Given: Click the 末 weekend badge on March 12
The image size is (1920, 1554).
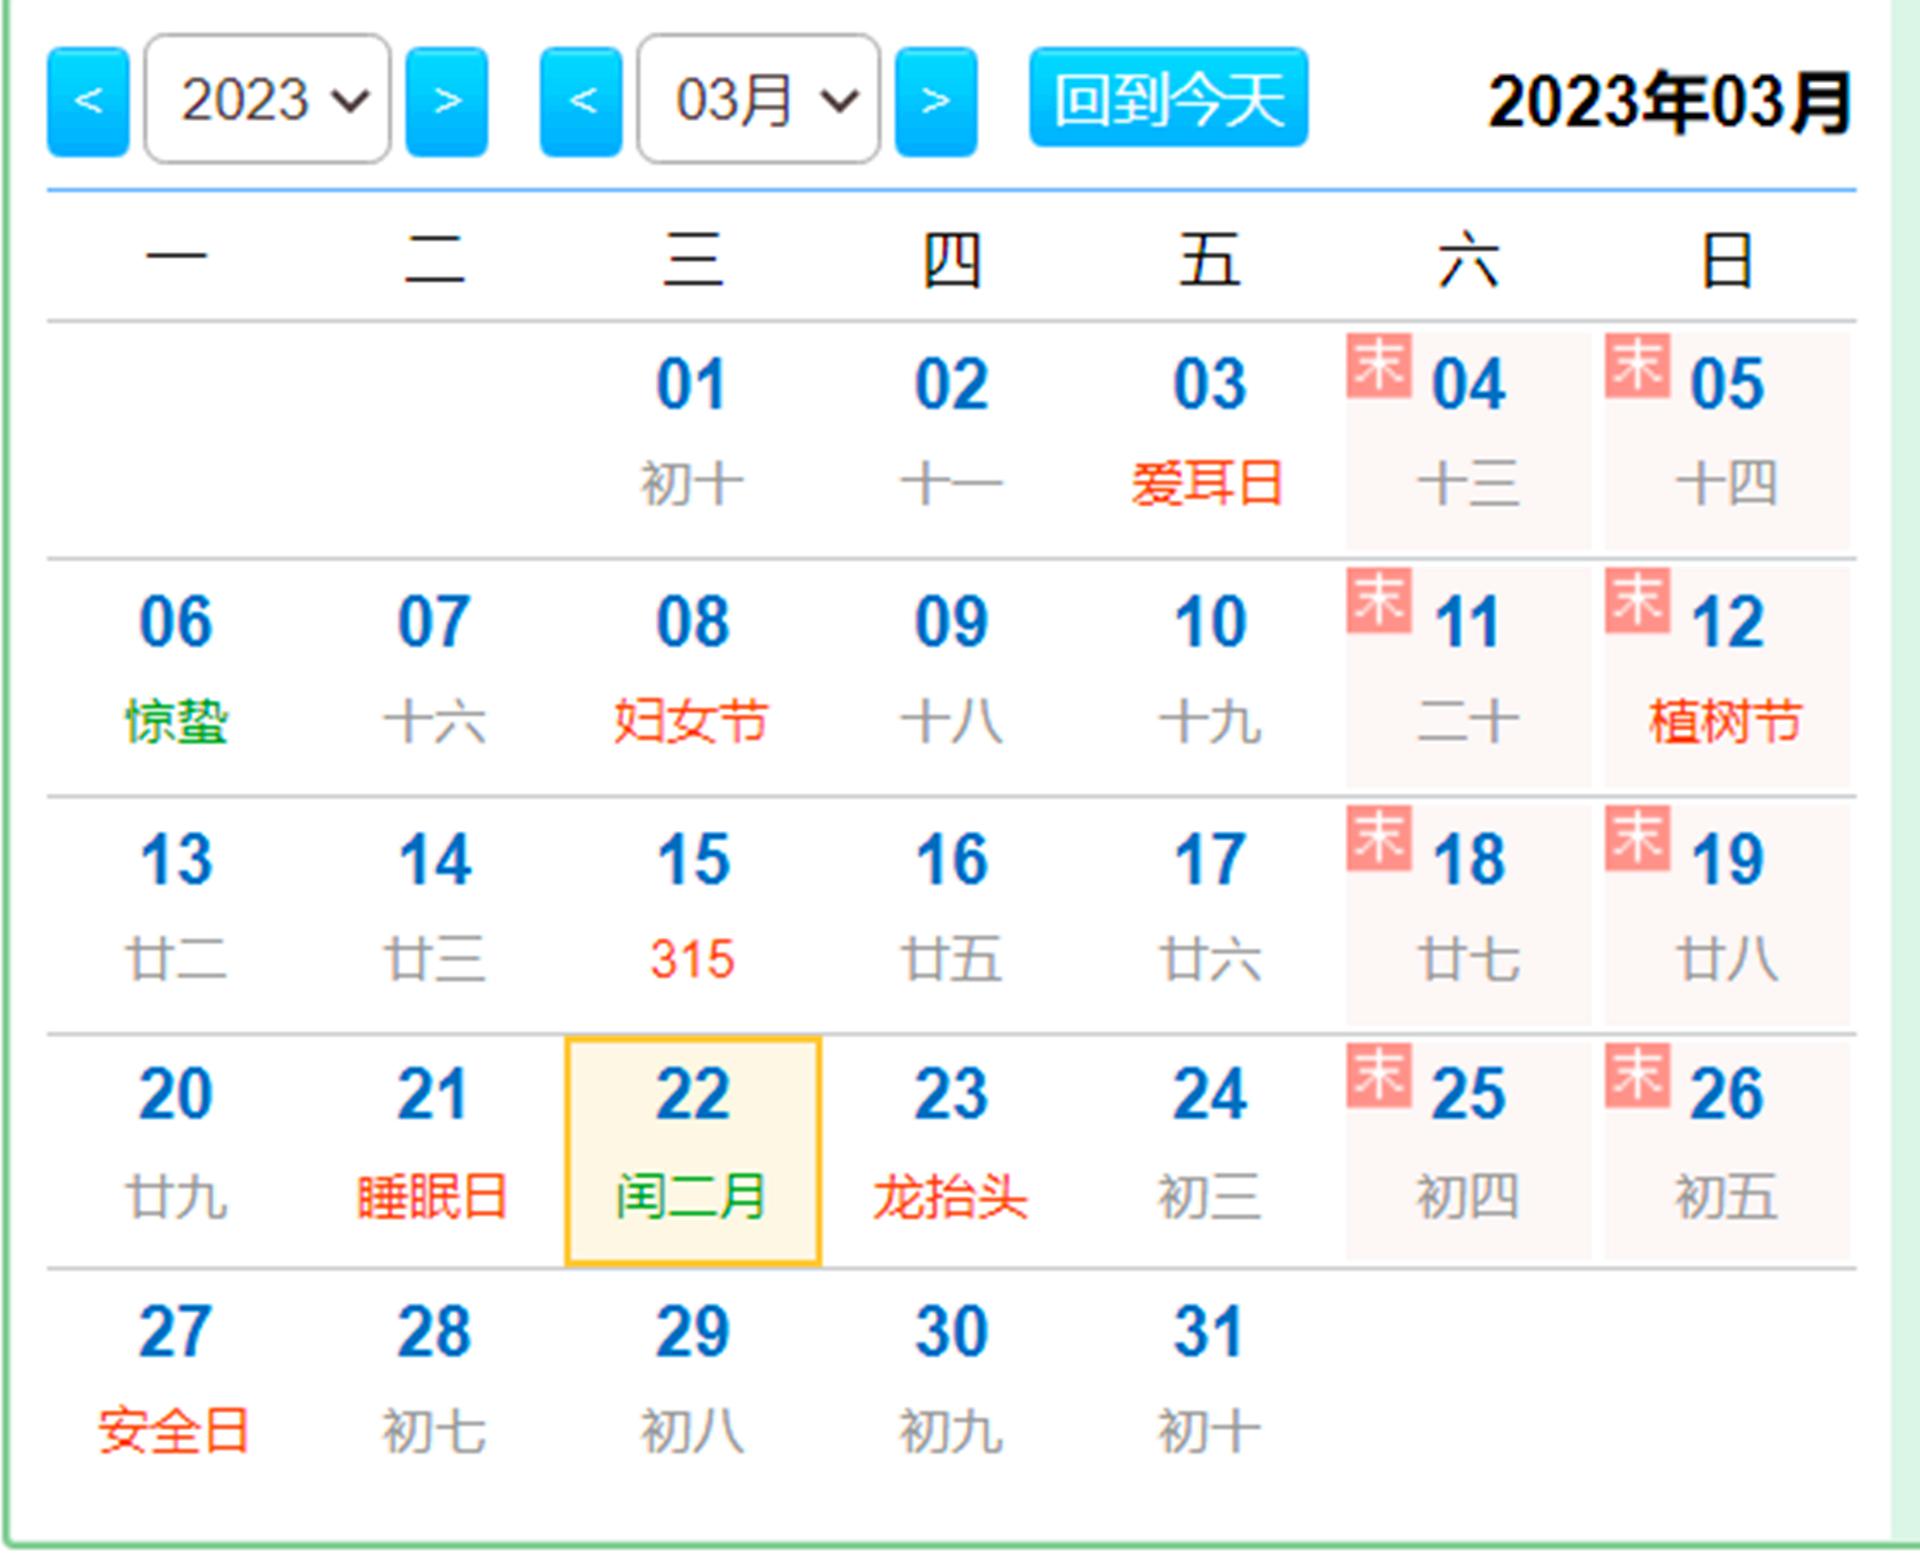Looking at the screenshot, I should point(1637,601).
